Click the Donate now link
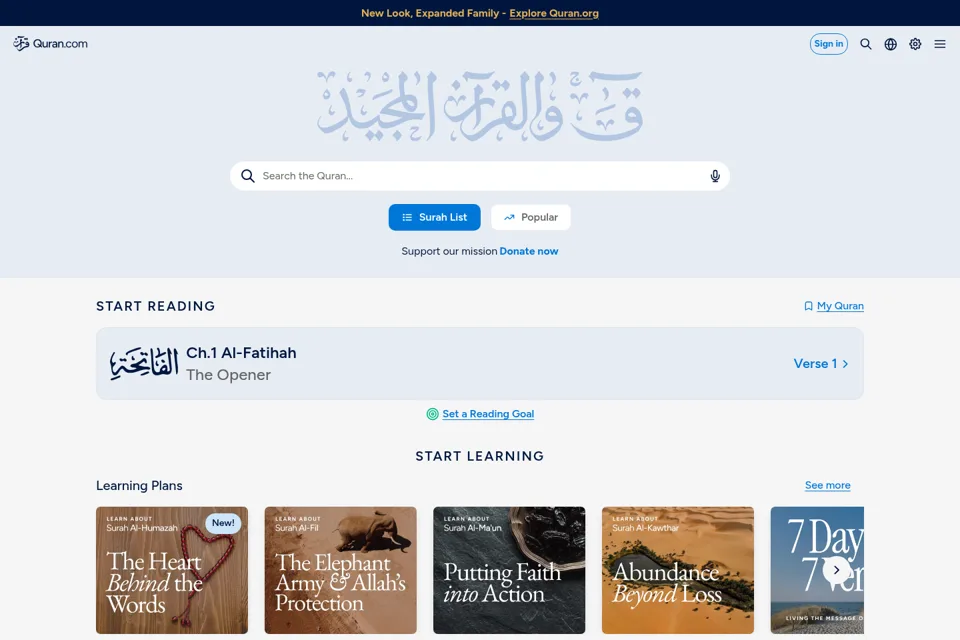The image size is (960, 640). [528, 251]
